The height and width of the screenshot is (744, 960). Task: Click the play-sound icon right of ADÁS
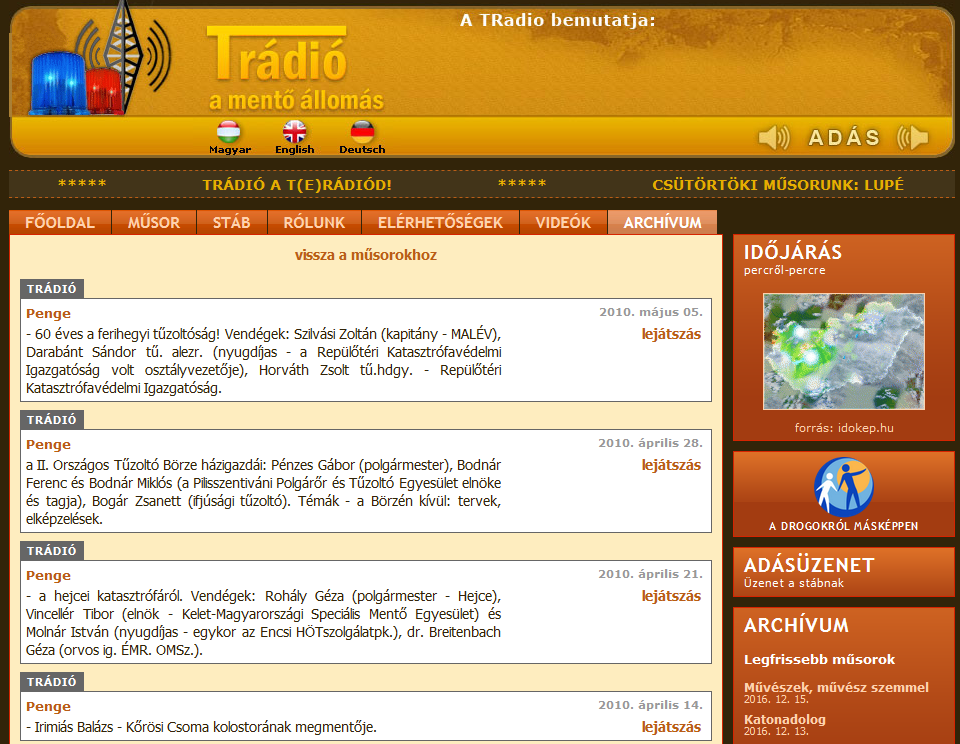point(913,137)
